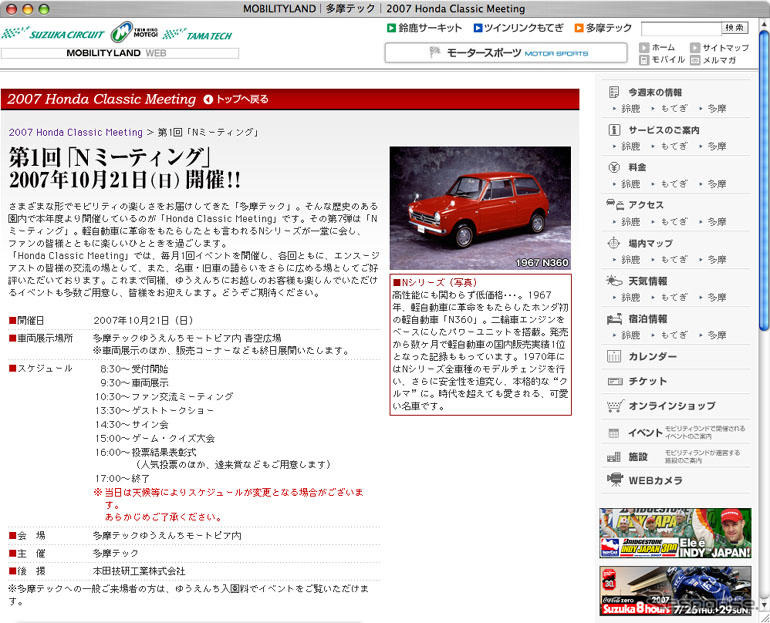
Task: Click the オンラインショップ cart icon
Action: coord(614,406)
